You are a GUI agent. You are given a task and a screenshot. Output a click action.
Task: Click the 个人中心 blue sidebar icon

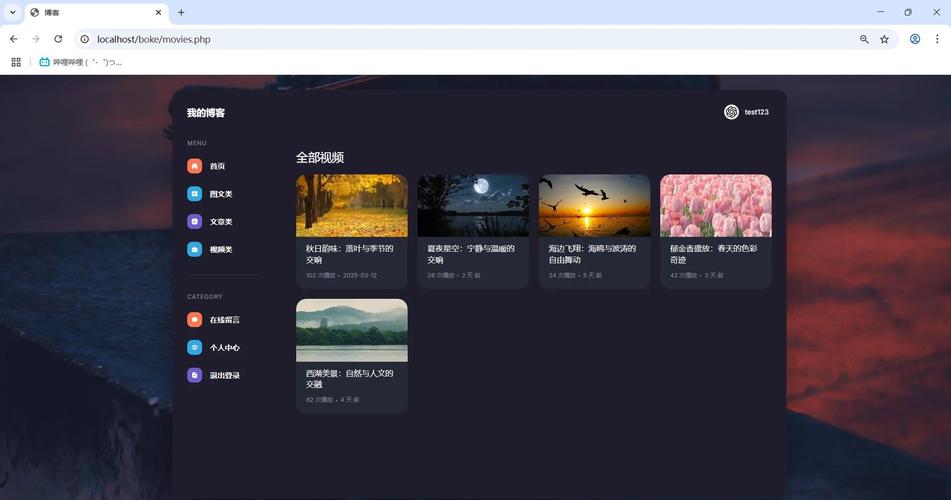[x=194, y=347]
